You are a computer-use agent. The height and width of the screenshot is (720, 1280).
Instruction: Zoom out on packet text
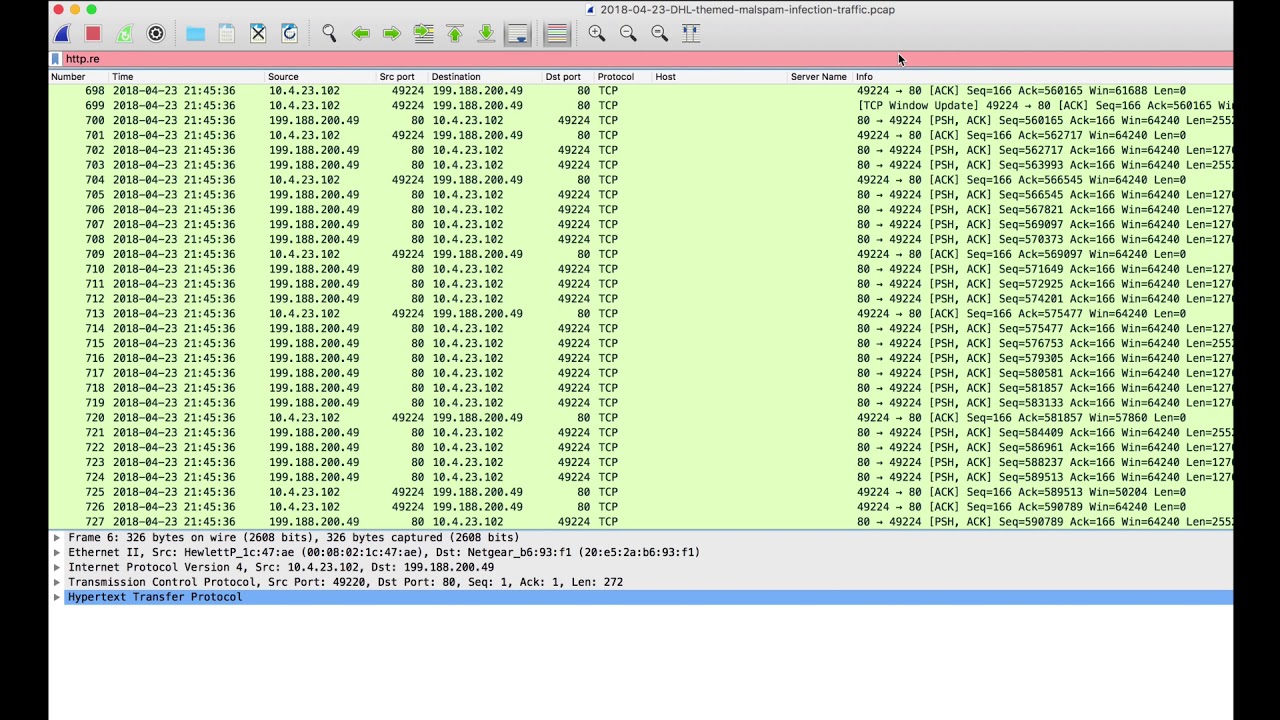pyautogui.click(x=628, y=33)
